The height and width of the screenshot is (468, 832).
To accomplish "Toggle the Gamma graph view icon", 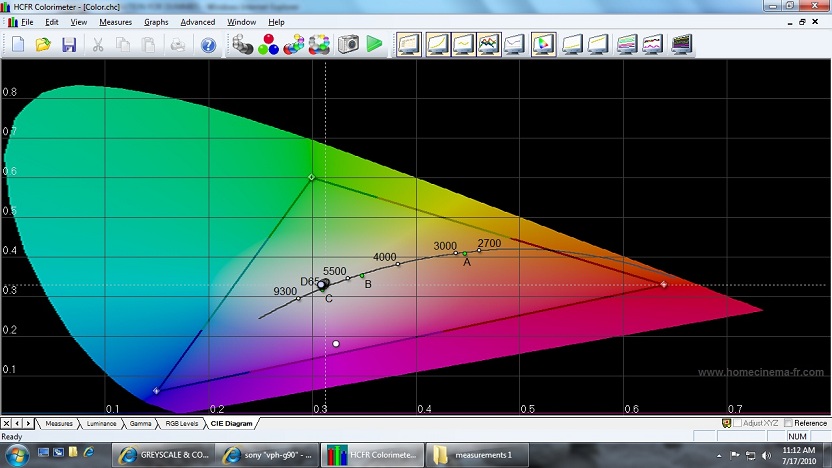I will [463, 45].
